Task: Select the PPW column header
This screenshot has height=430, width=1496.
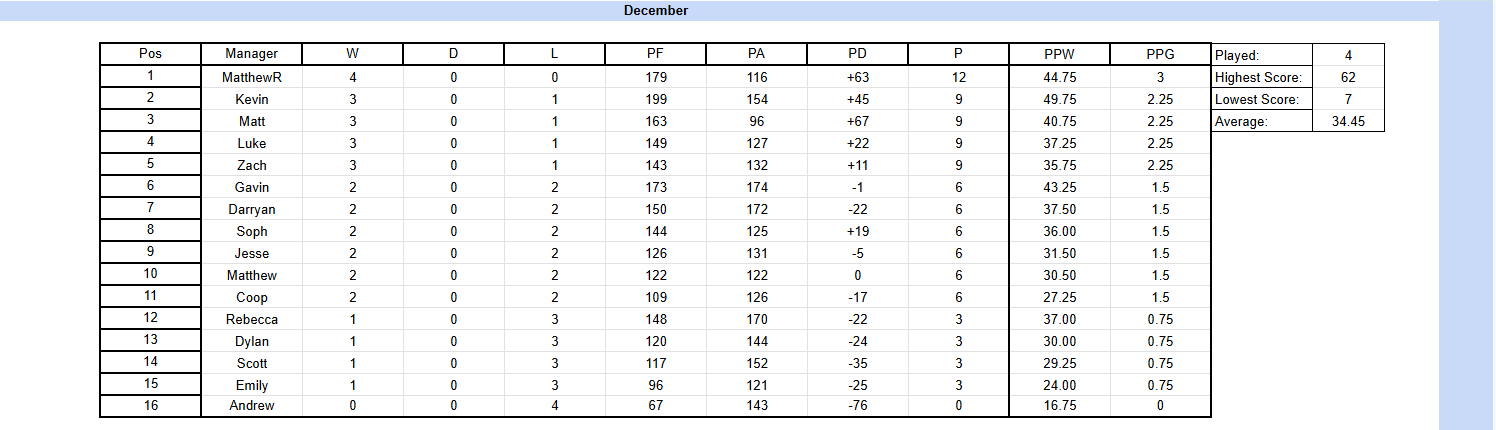Action: (x=1059, y=54)
